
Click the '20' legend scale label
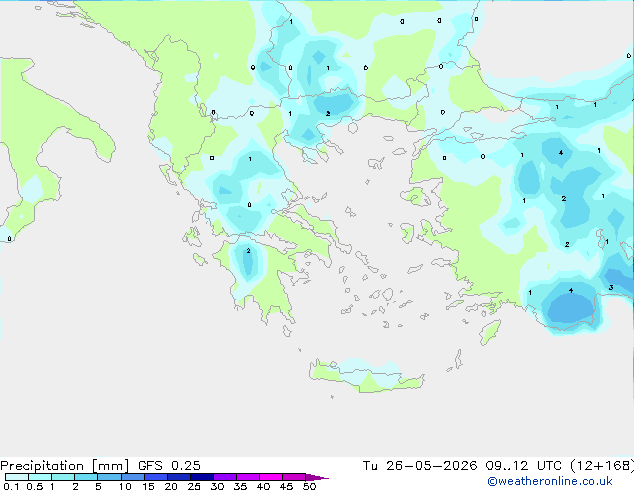(x=171, y=486)
